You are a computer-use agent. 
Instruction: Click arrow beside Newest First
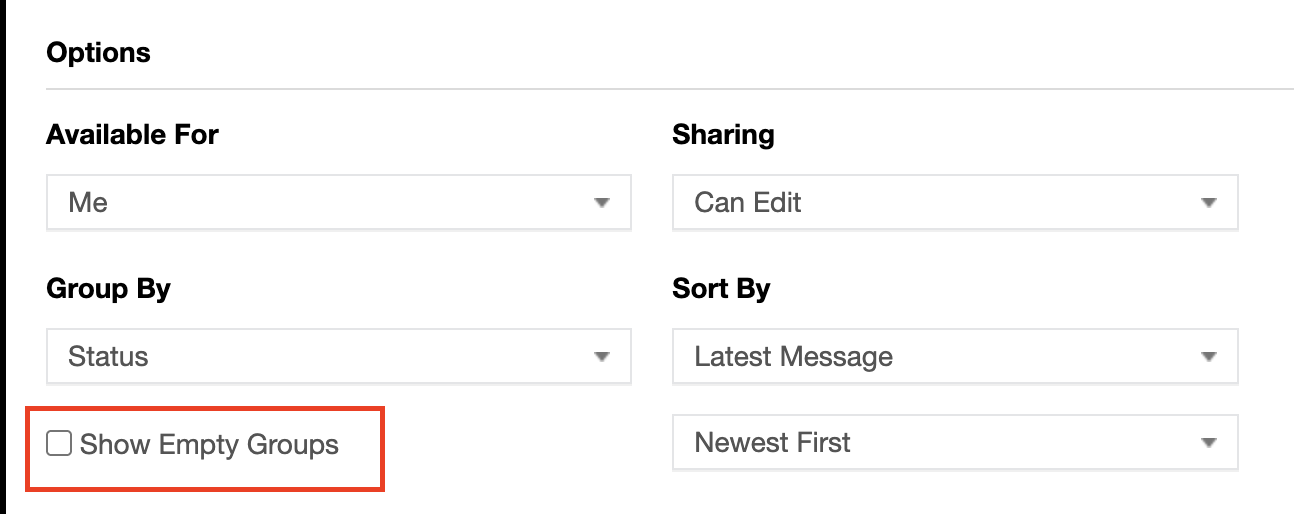pyautogui.click(x=1208, y=443)
